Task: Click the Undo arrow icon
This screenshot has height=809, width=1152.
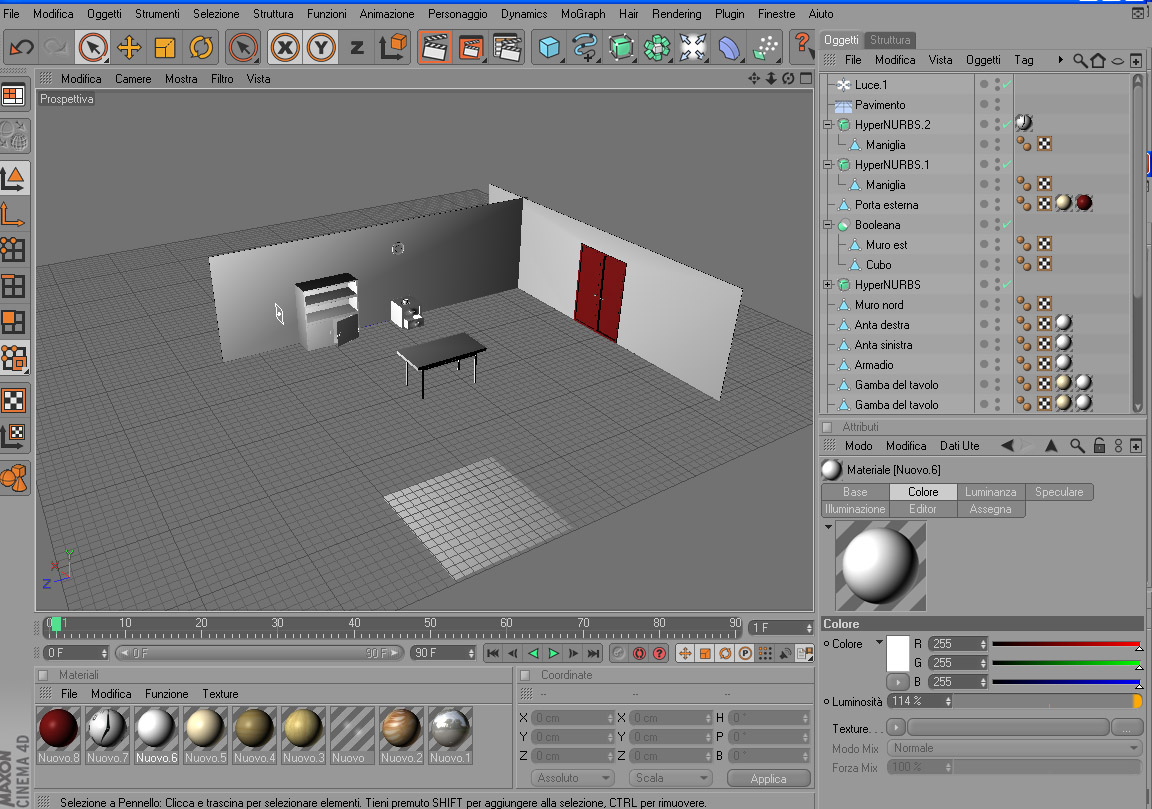Action: coord(21,48)
